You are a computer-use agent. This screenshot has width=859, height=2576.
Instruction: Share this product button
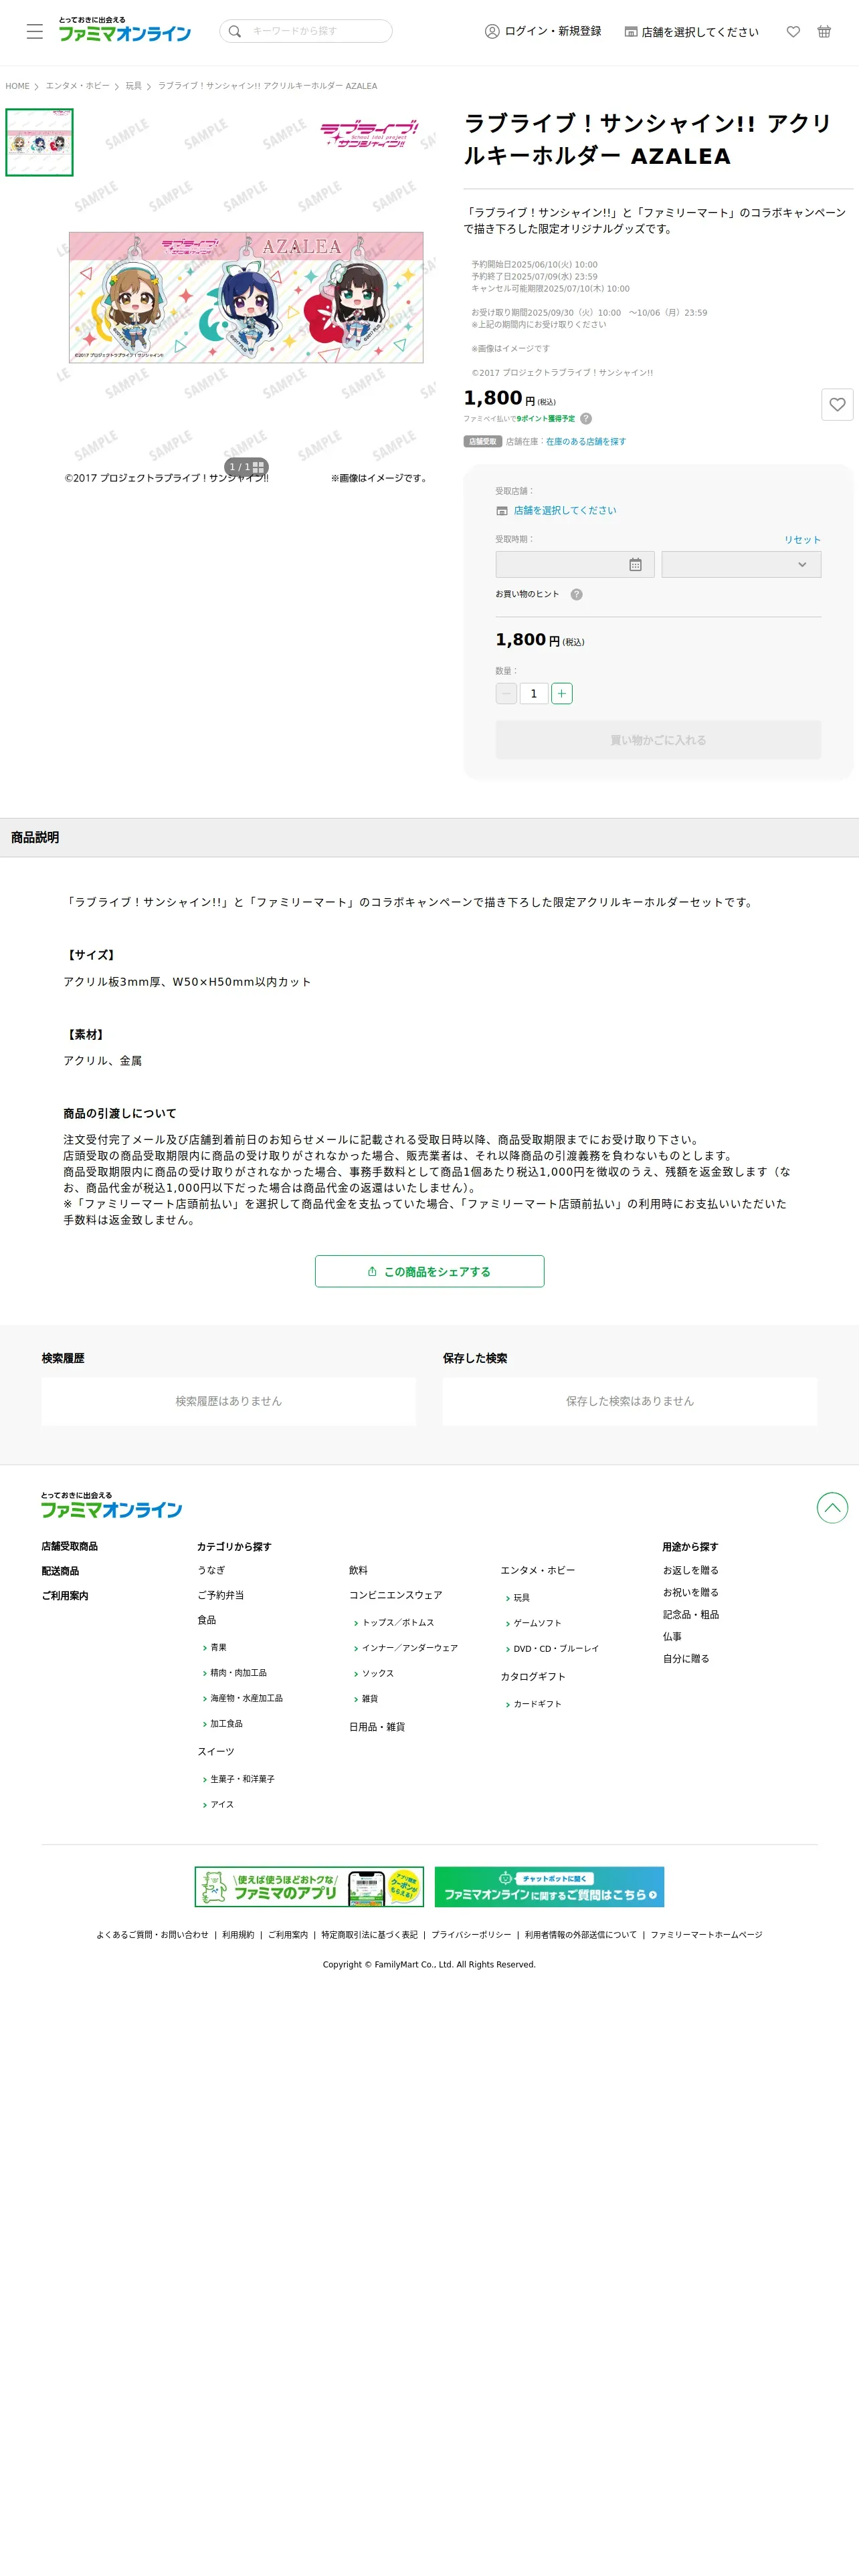click(x=430, y=1271)
